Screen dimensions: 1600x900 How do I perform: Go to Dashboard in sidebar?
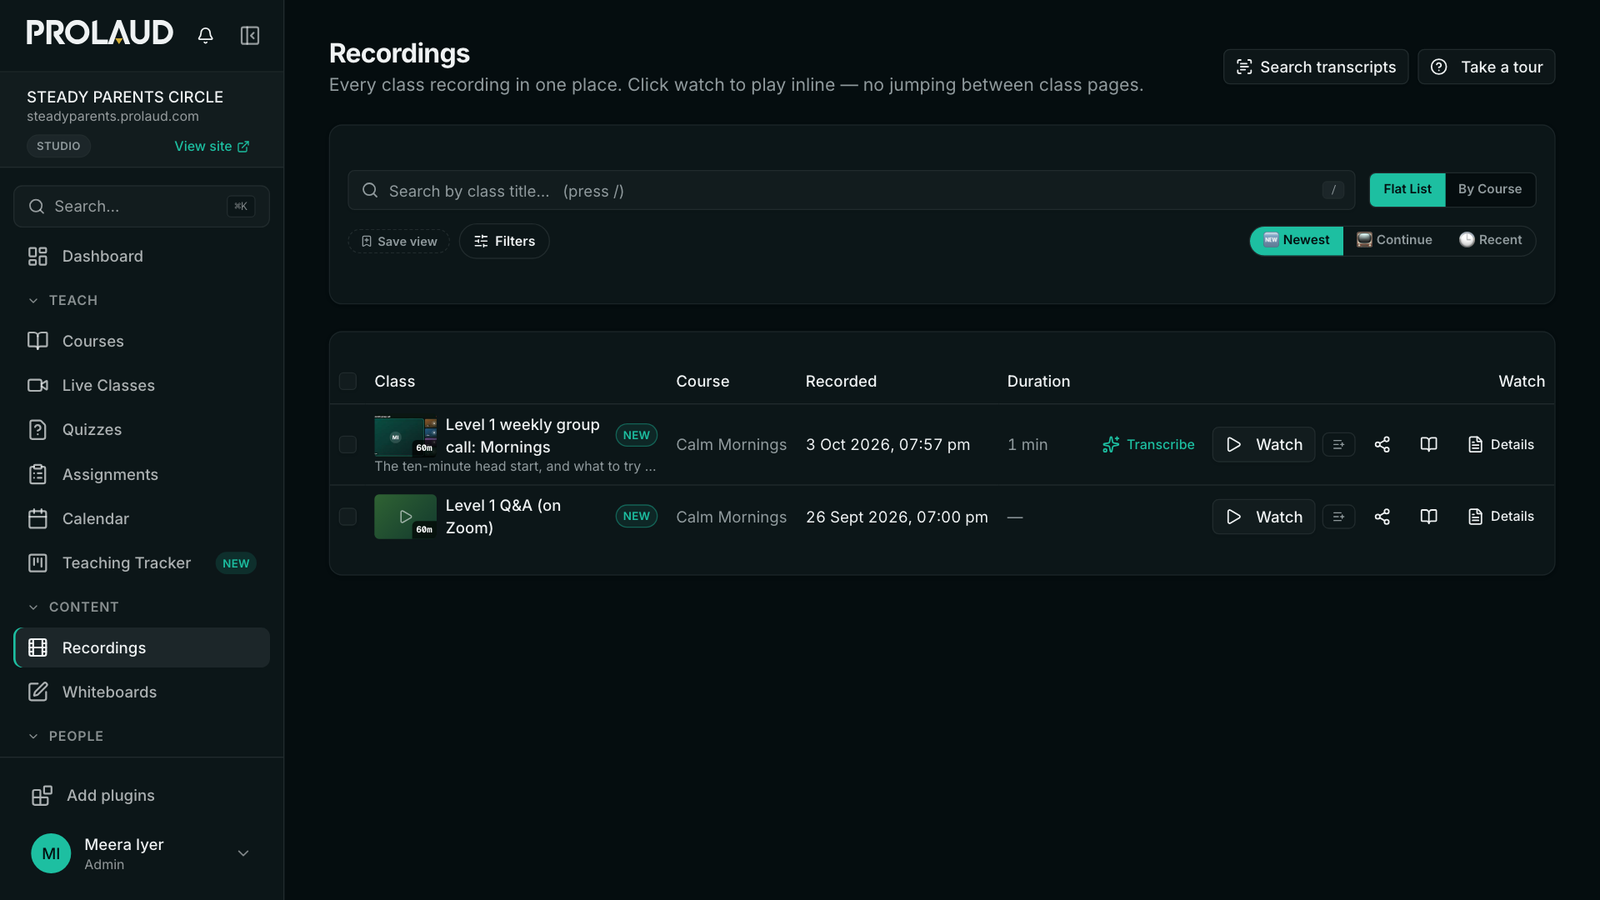pyautogui.click(x=142, y=256)
